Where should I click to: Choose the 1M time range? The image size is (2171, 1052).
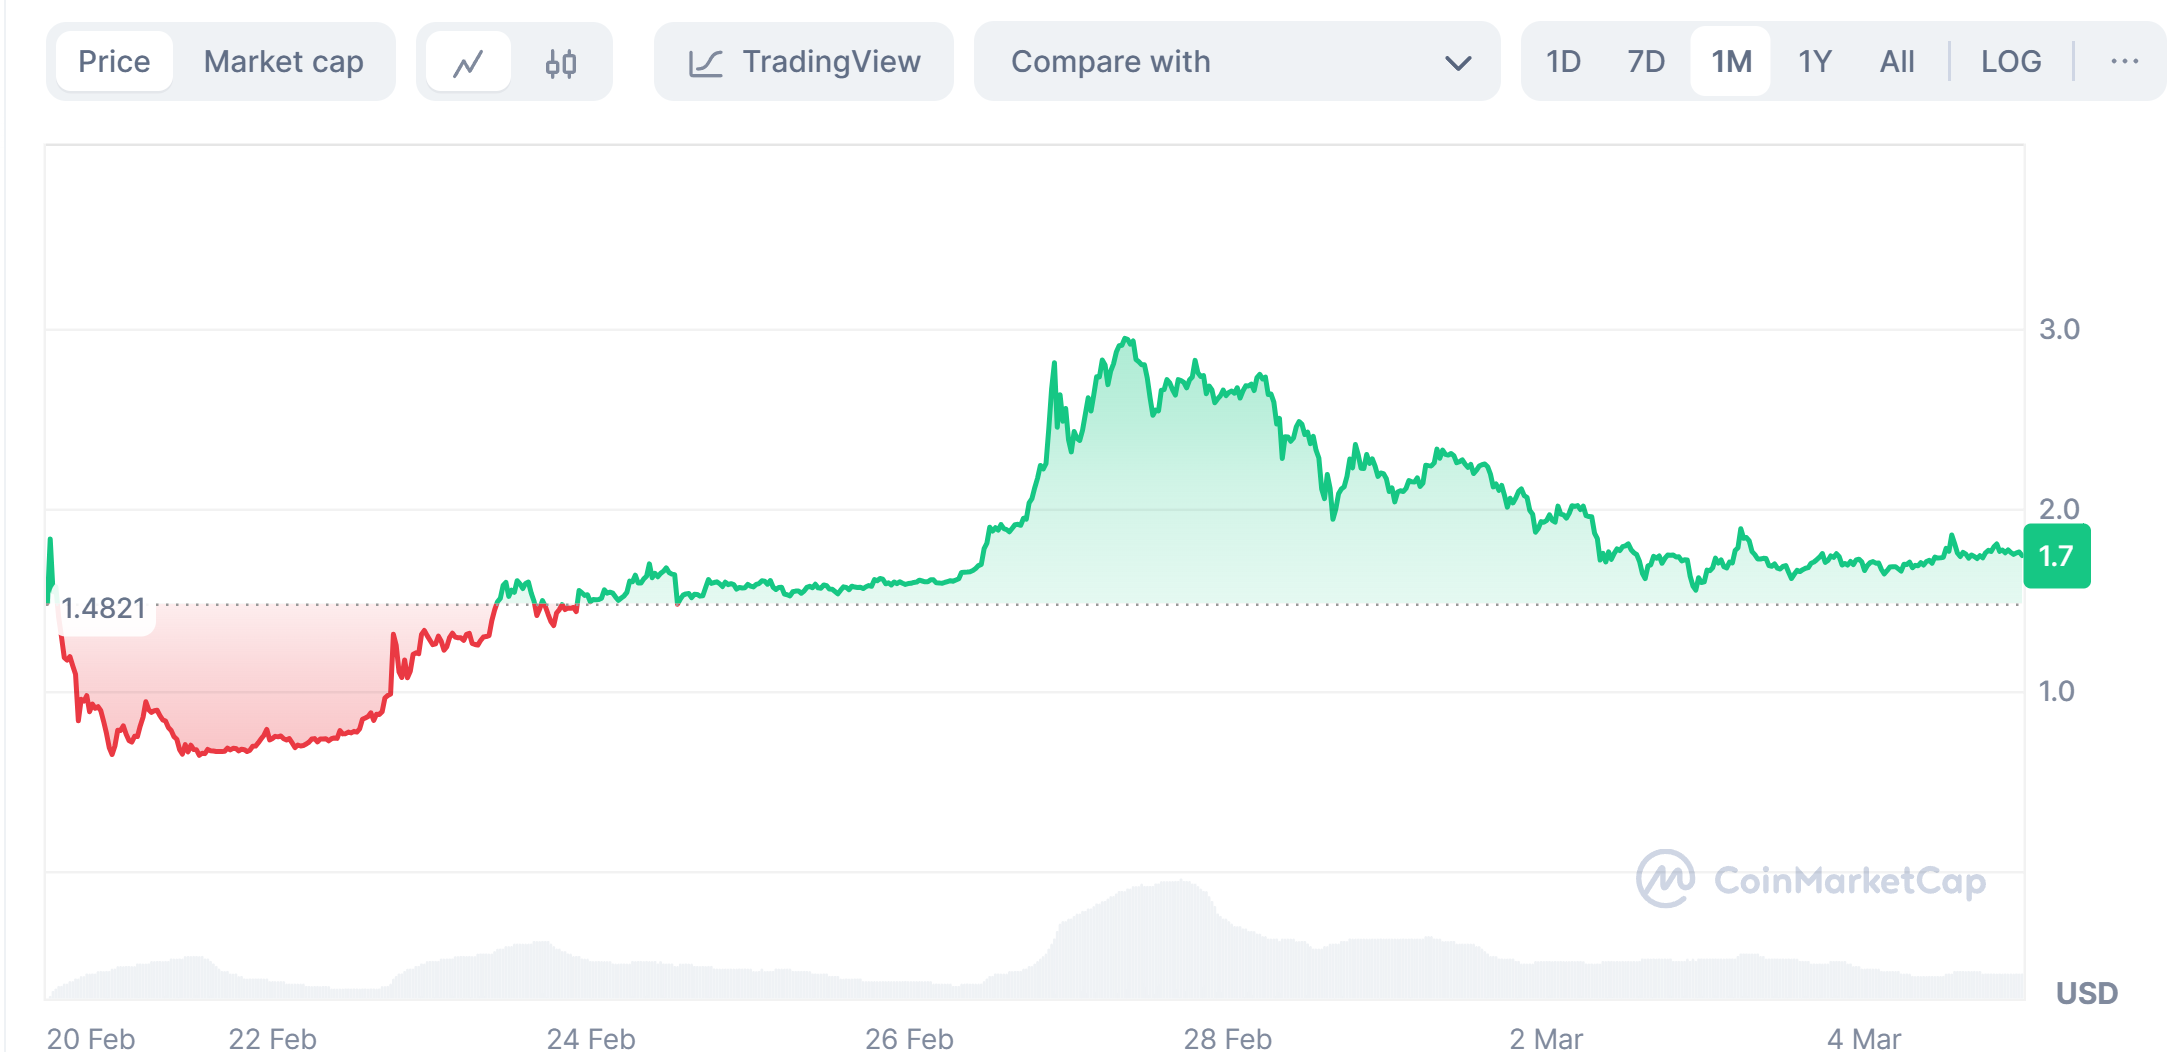click(x=1731, y=62)
